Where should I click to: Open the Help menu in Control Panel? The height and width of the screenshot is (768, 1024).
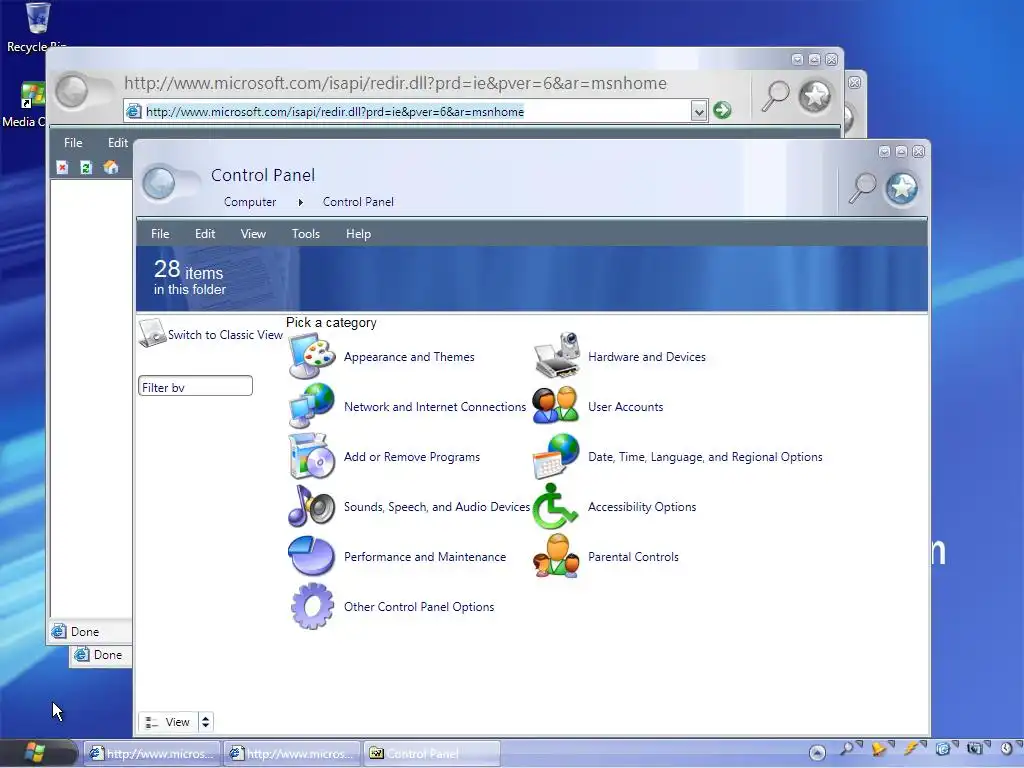pos(358,234)
